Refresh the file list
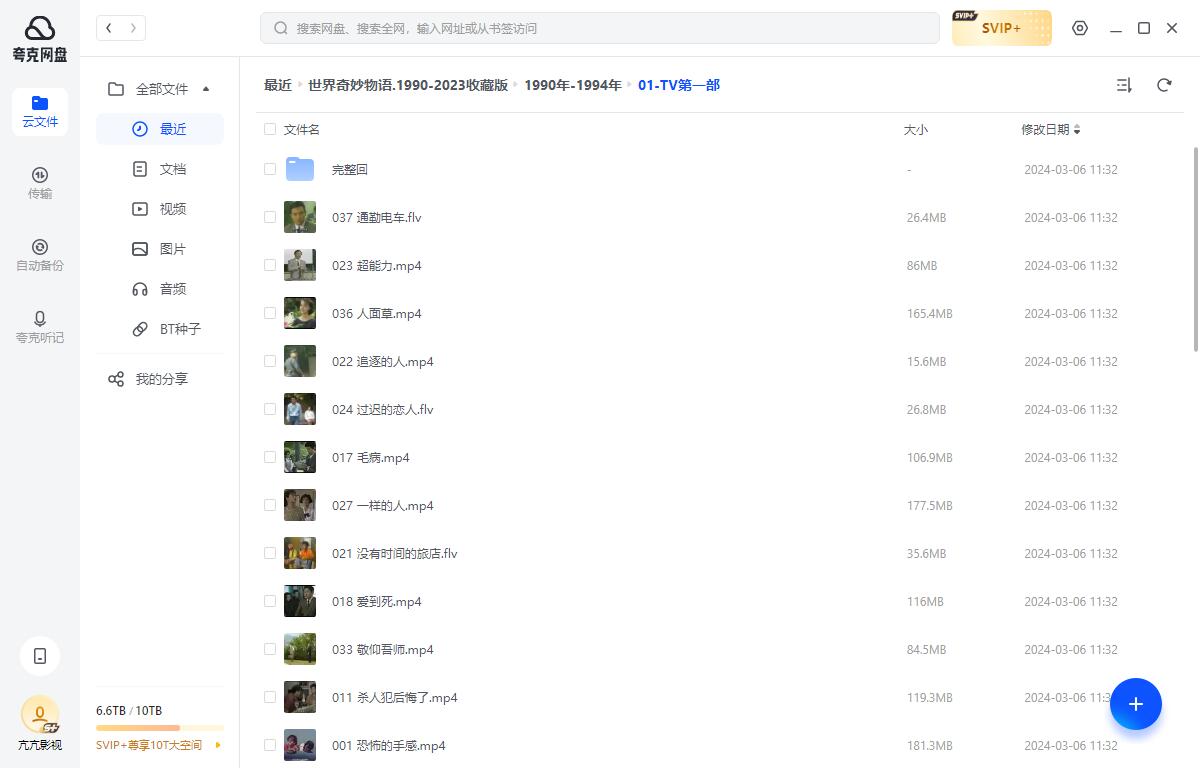Screen dimensions: 1200x768 [1164, 85]
